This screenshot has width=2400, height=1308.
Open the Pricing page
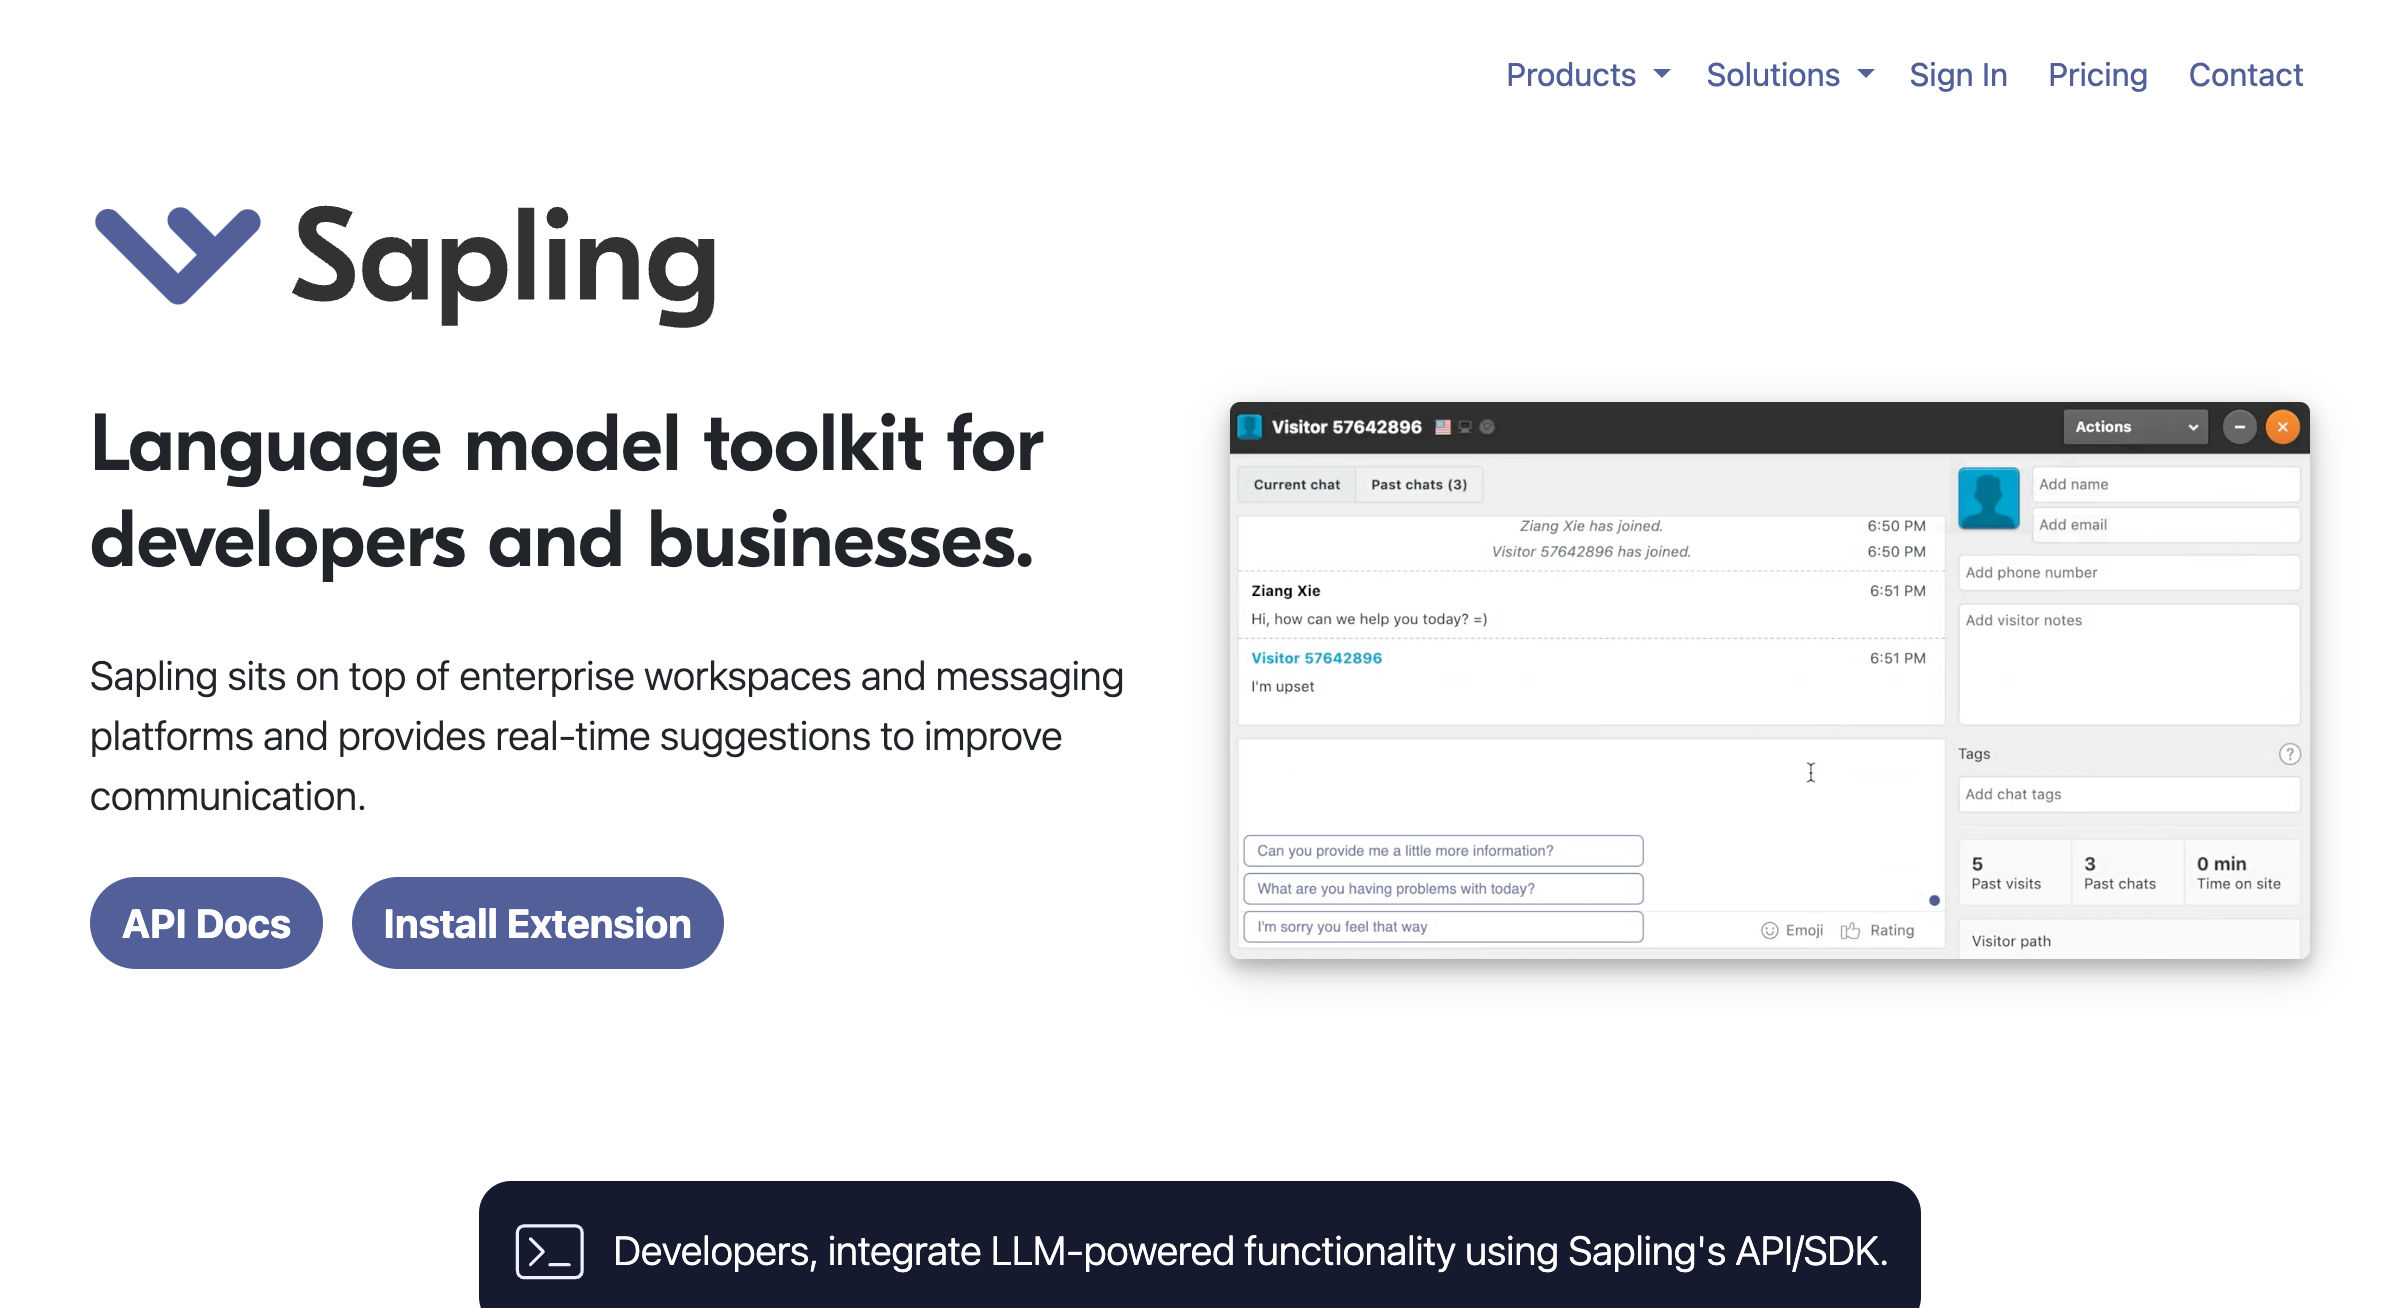(2097, 75)
